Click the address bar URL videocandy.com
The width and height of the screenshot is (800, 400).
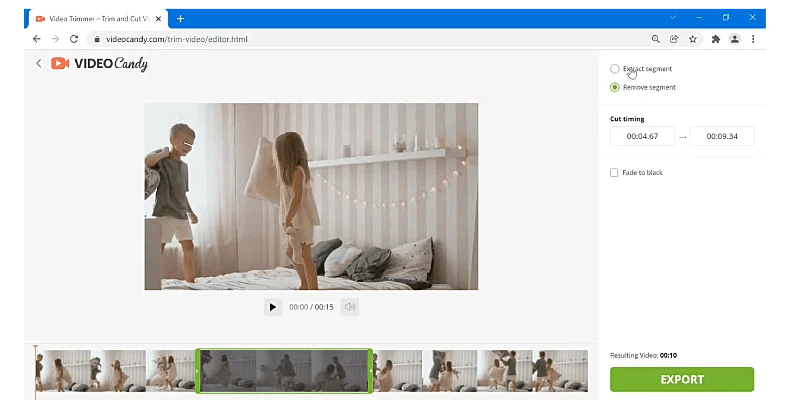click(177, 39)
